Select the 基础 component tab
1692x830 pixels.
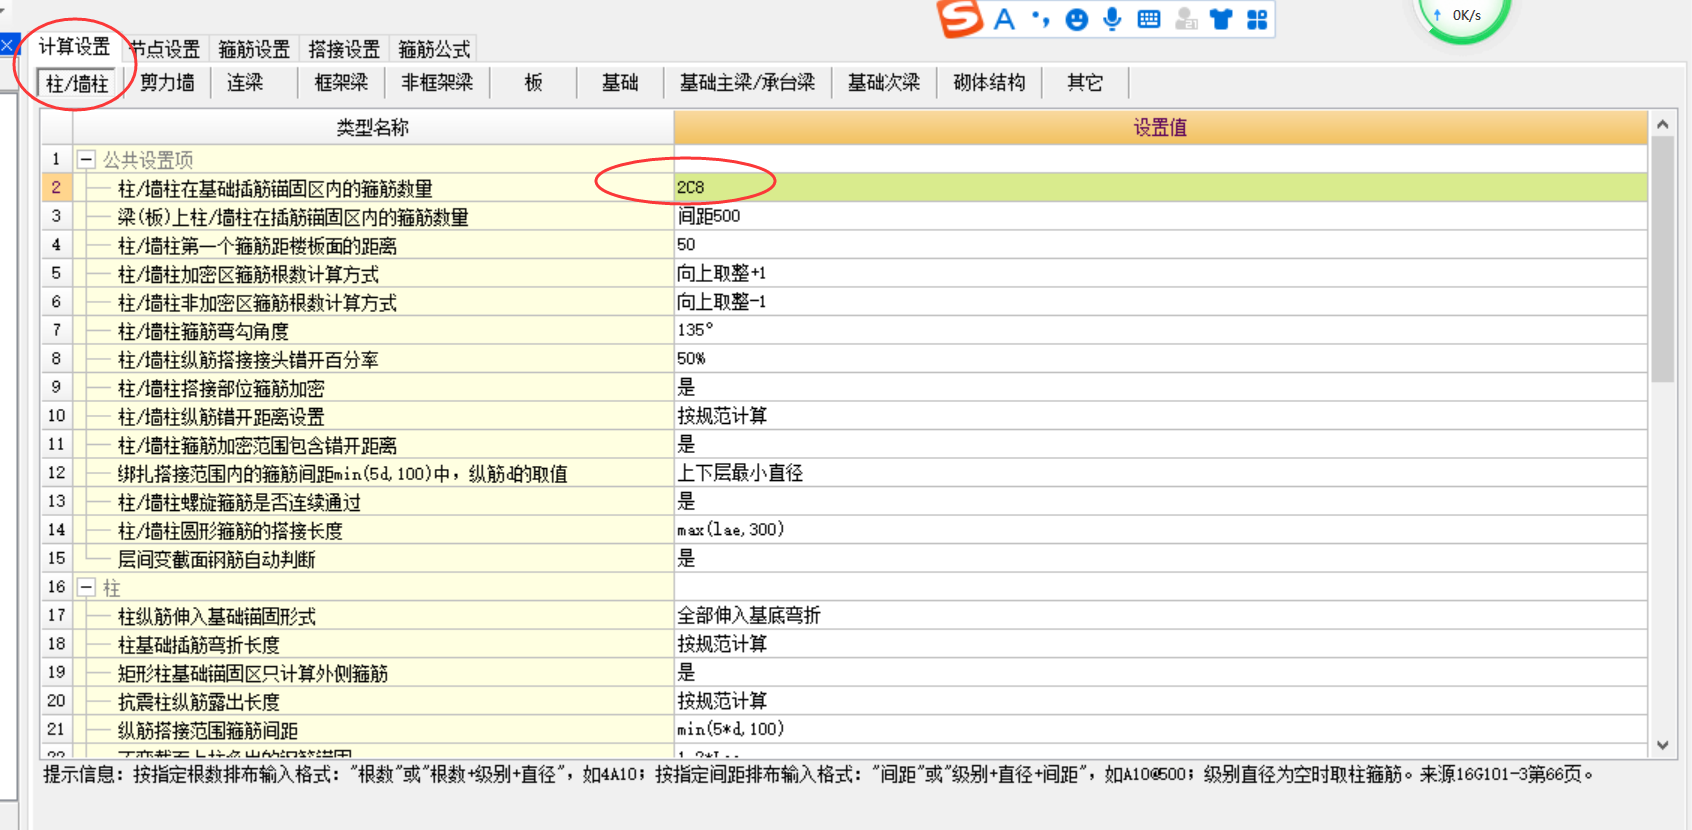tap(620, 83)
